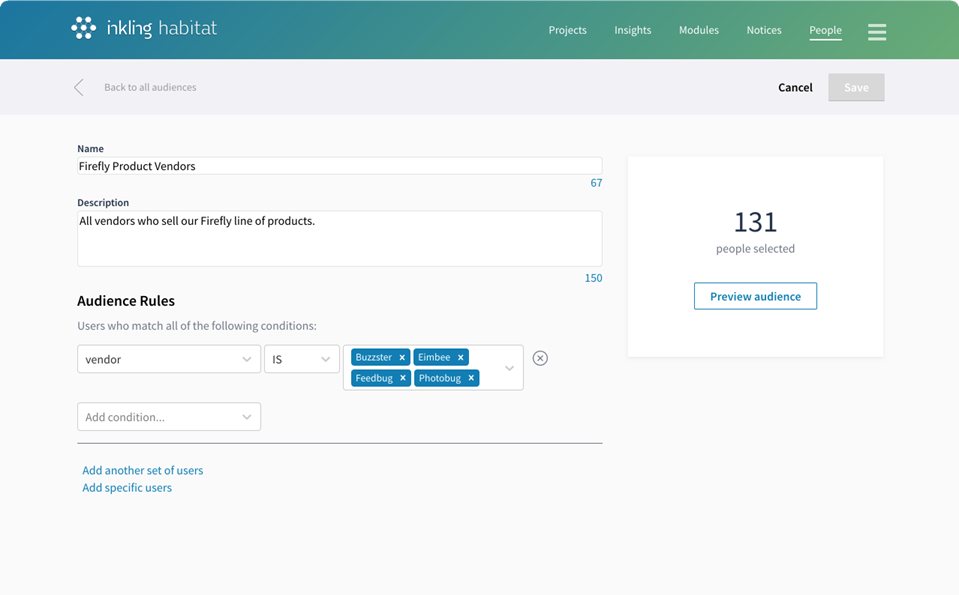The height and width of the screenshot is (595, 959).
Task: Open Notices in the top navigation
Action: (x=763, y=30)
